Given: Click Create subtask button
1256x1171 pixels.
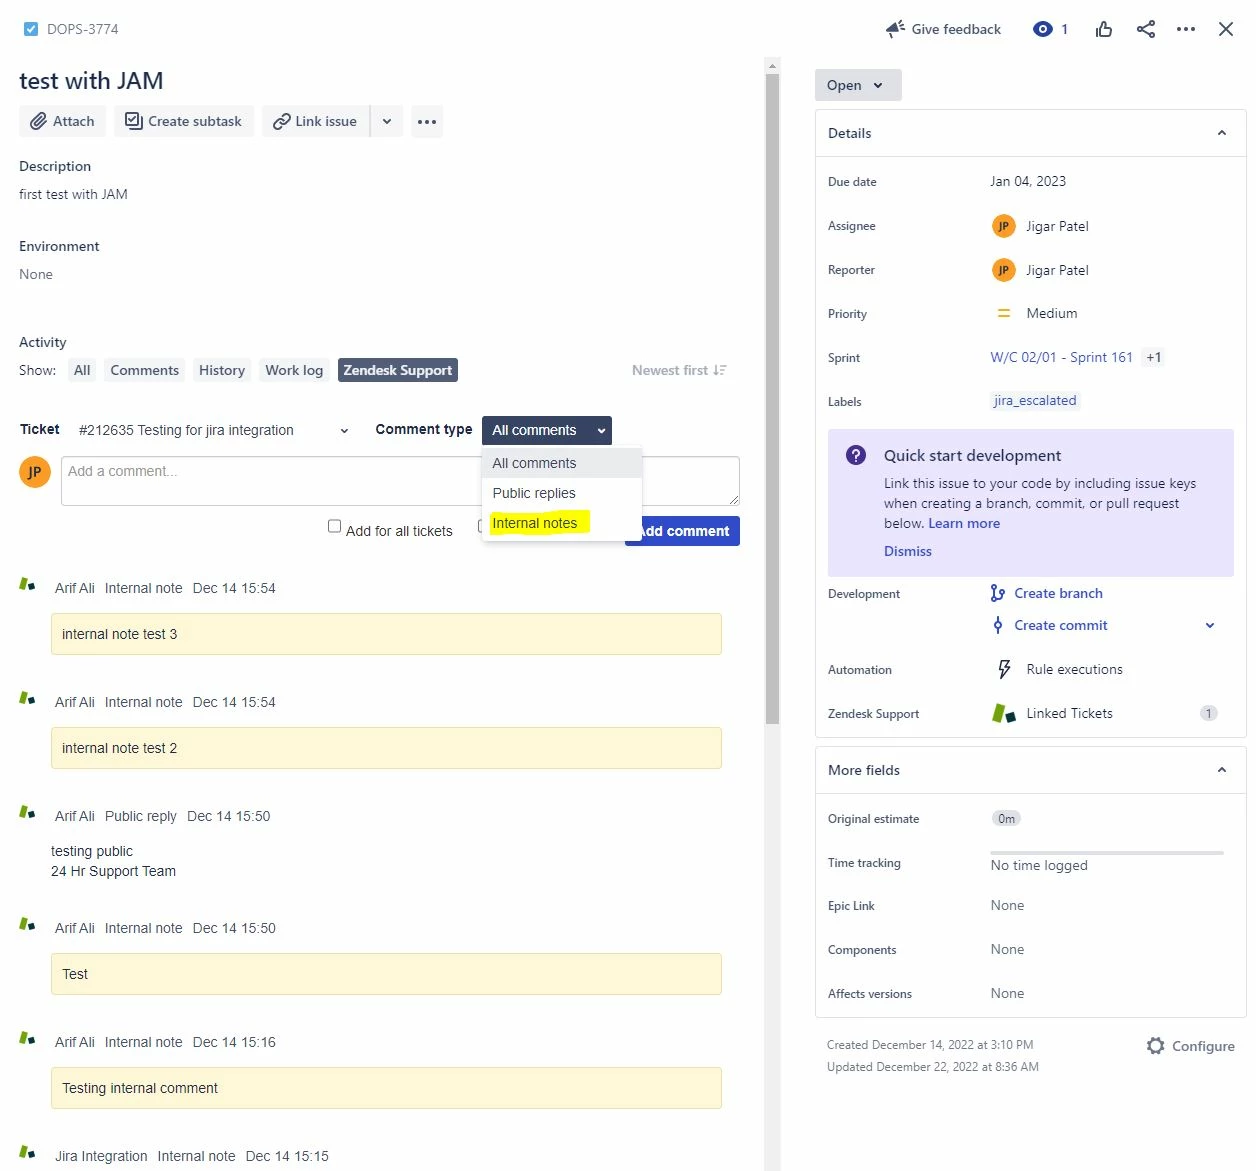Looking at the screenshot, I should pyautogui.click(x=184, y=121).
